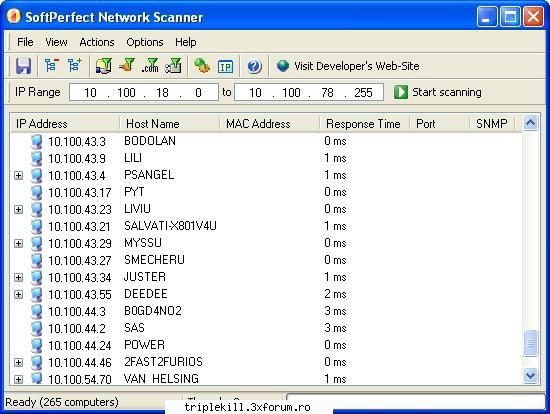This screenshot has height=414, width=550.
Task: Expand the 10.100.43.34 JUSTER node
Action: pos(19,278)
